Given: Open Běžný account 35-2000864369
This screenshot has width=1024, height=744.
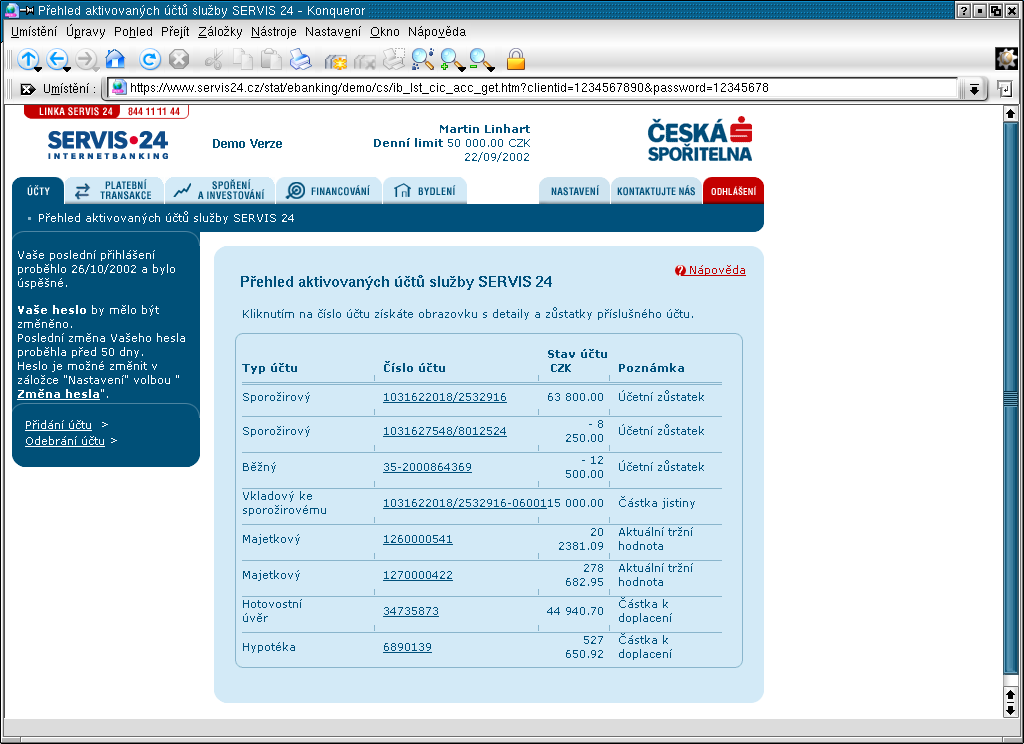Looking at the screenshot, I should (x=427, y=467).
